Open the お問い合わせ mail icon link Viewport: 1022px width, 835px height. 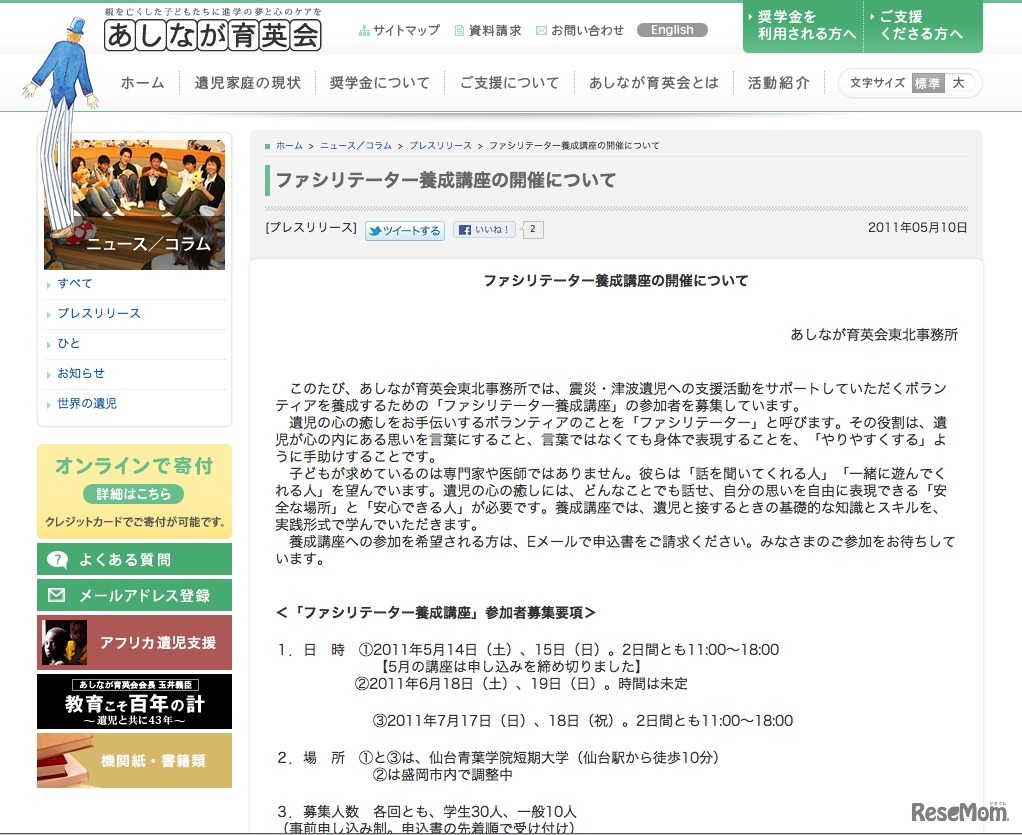(x=580, y=30)
